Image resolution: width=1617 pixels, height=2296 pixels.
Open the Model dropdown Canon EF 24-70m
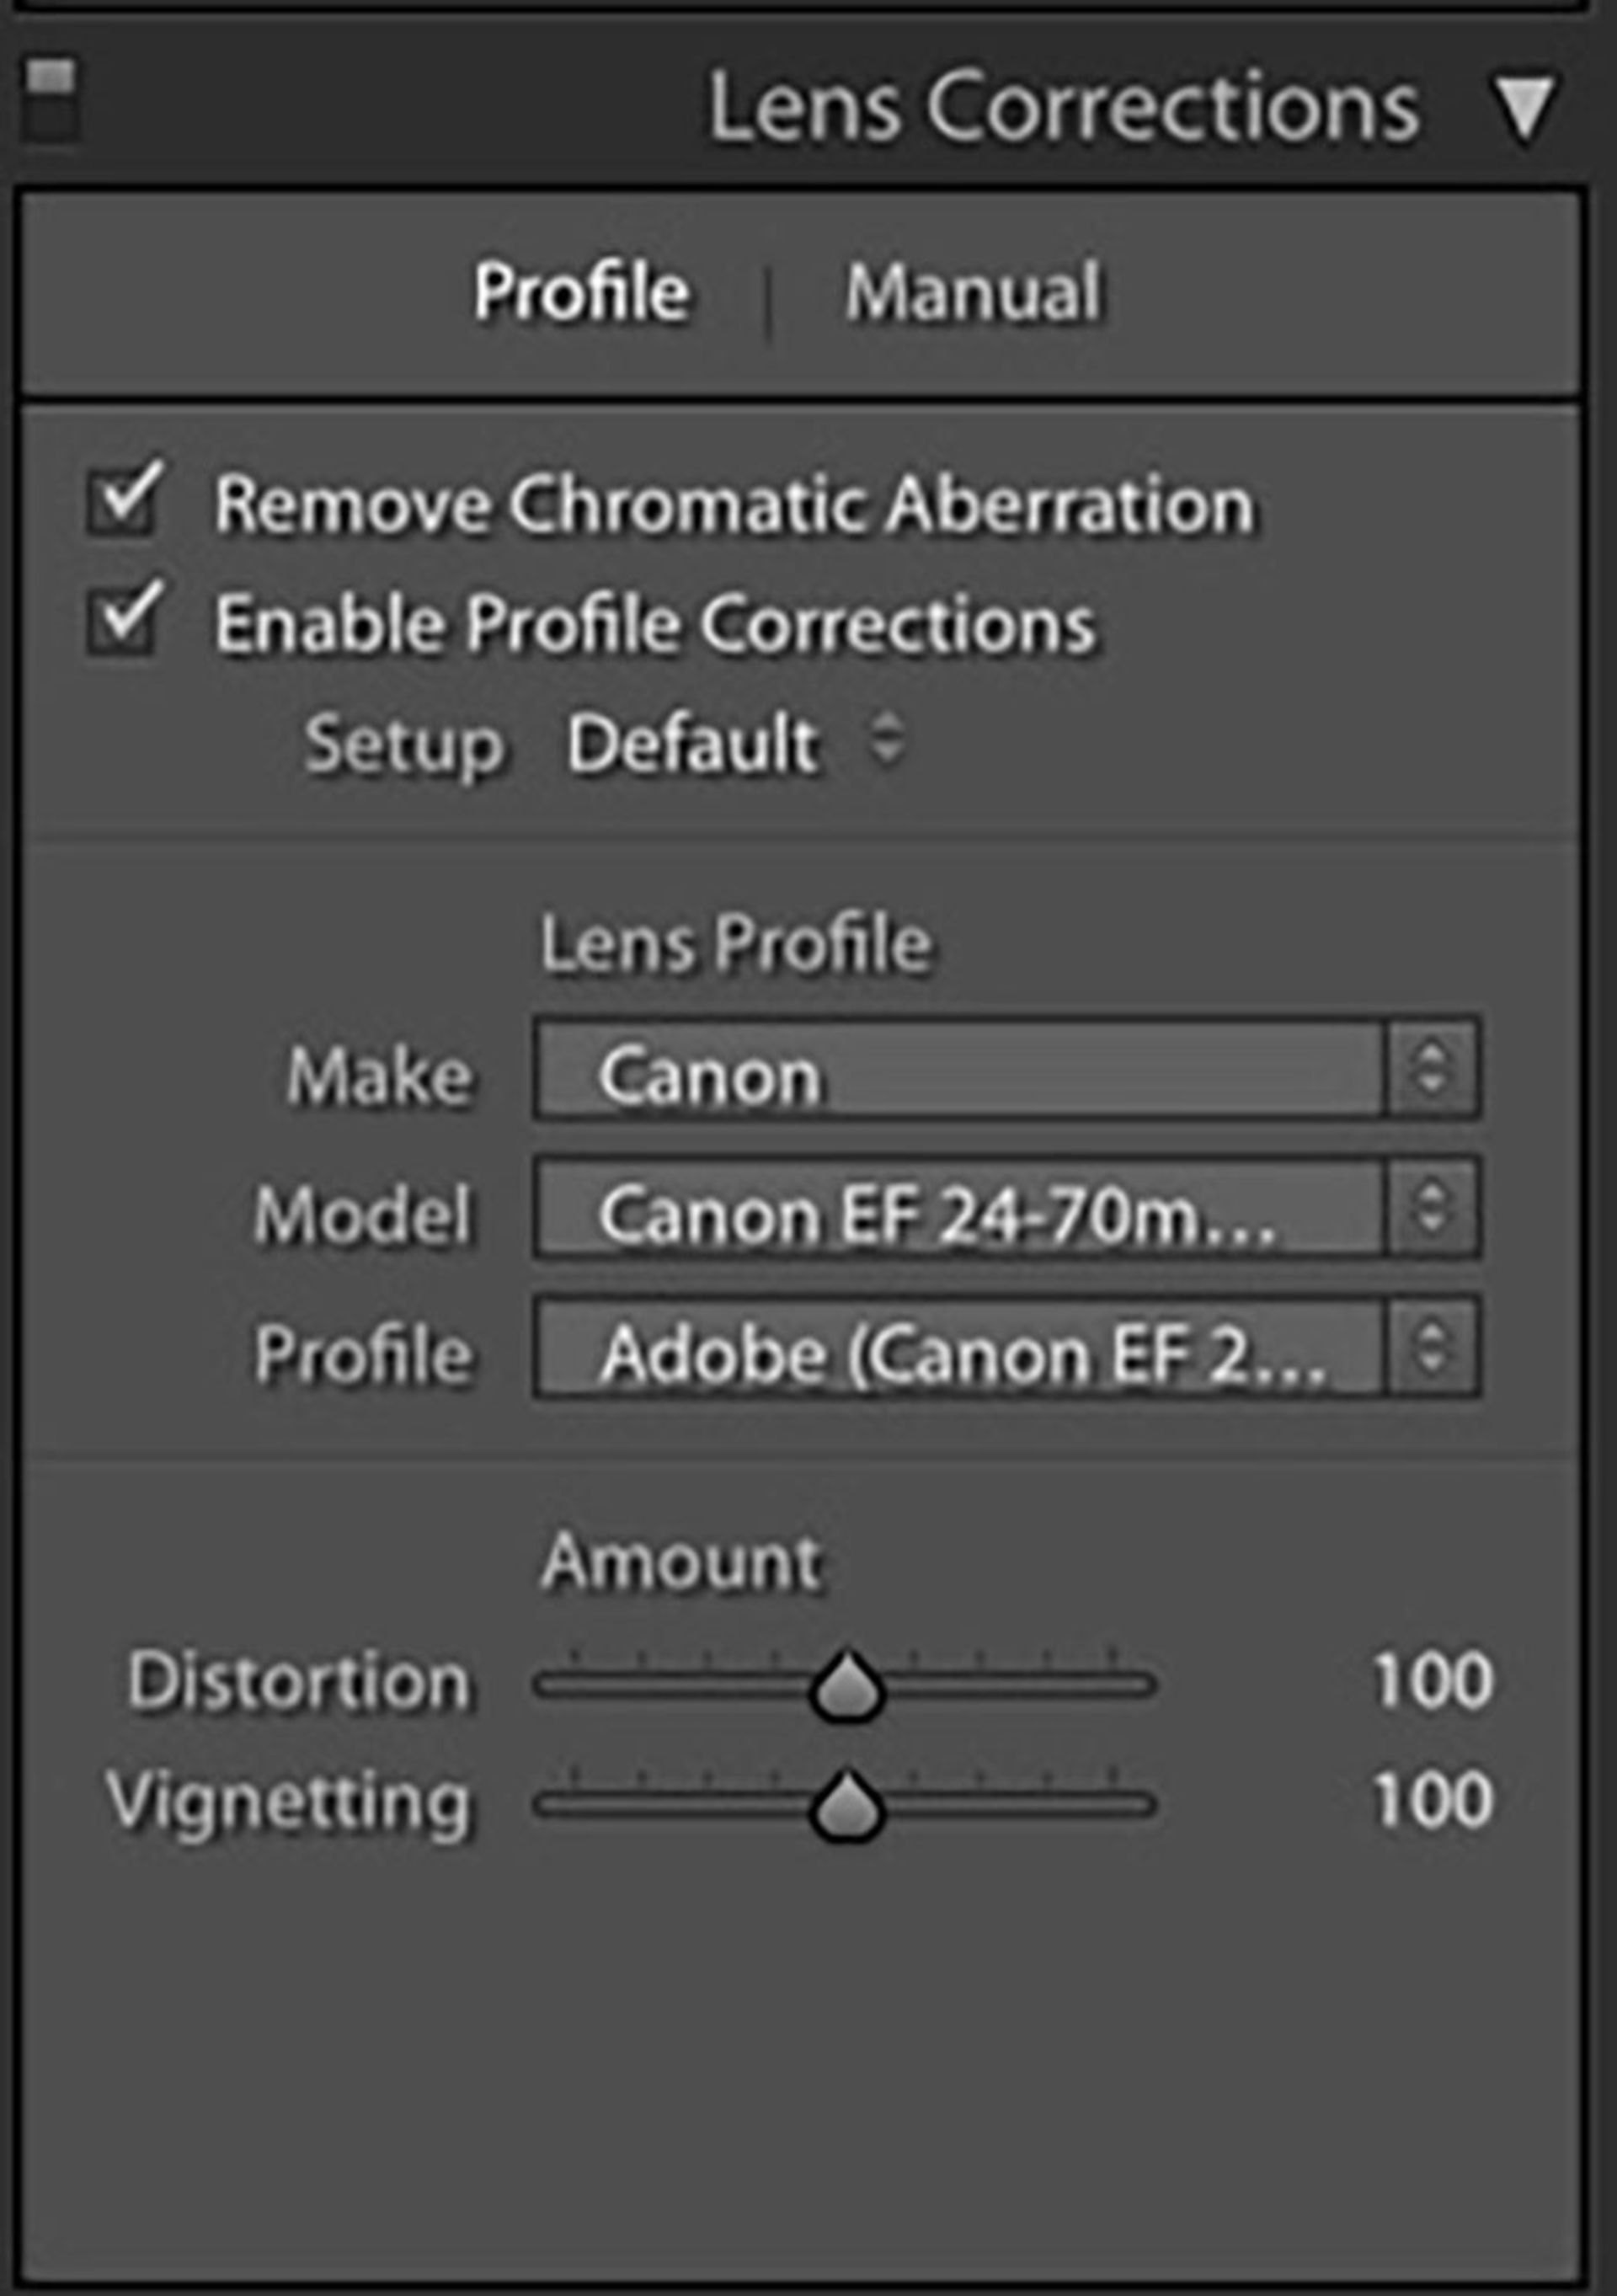point(1006,1209)
